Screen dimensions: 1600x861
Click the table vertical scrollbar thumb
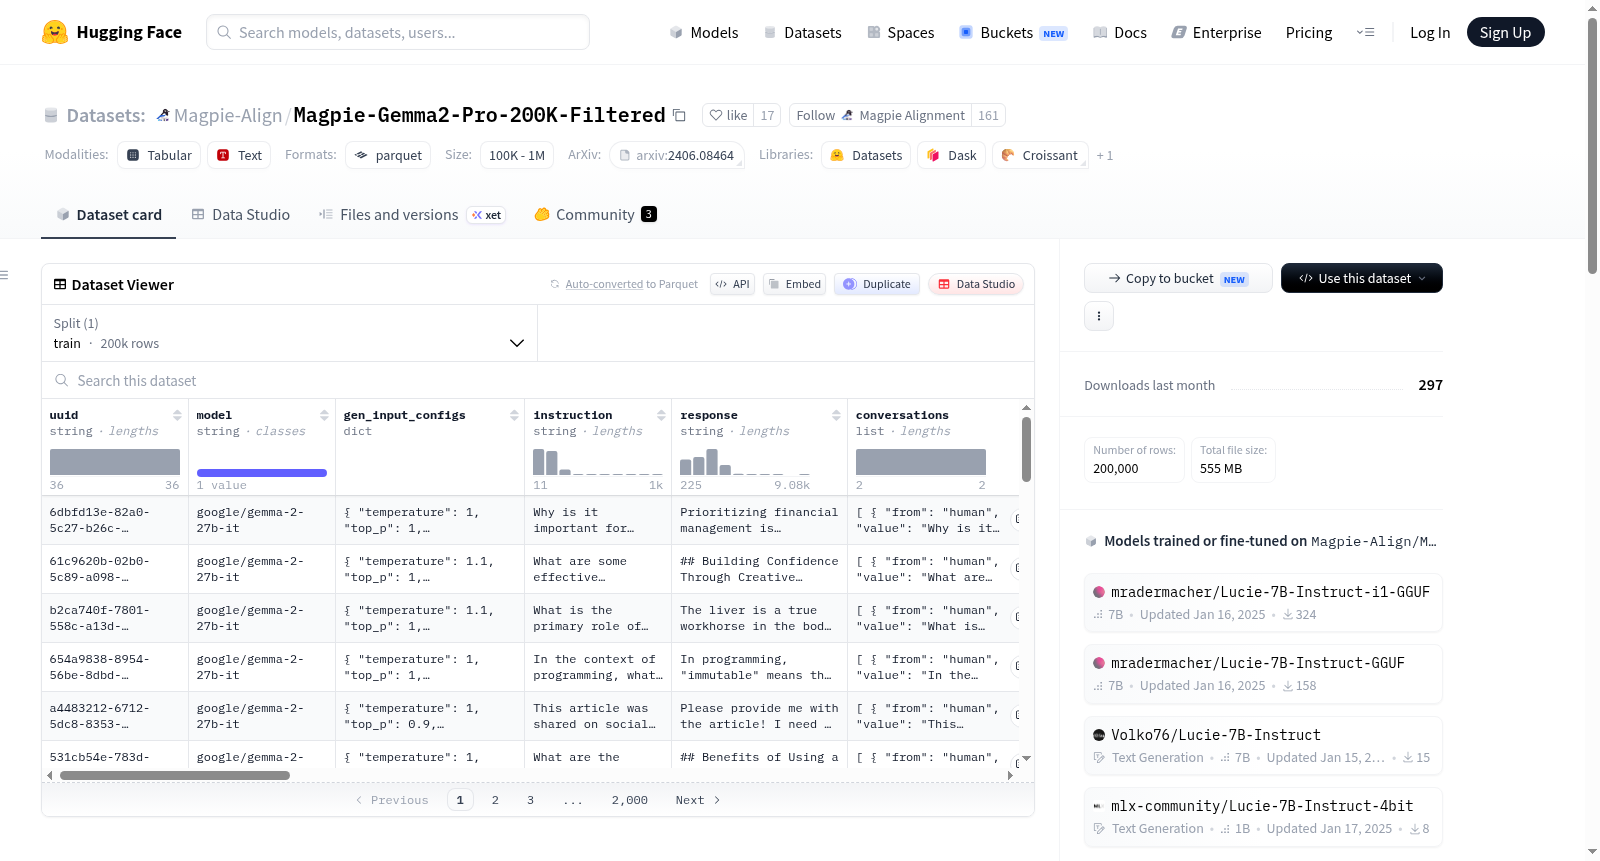(x=1026, y=449)
